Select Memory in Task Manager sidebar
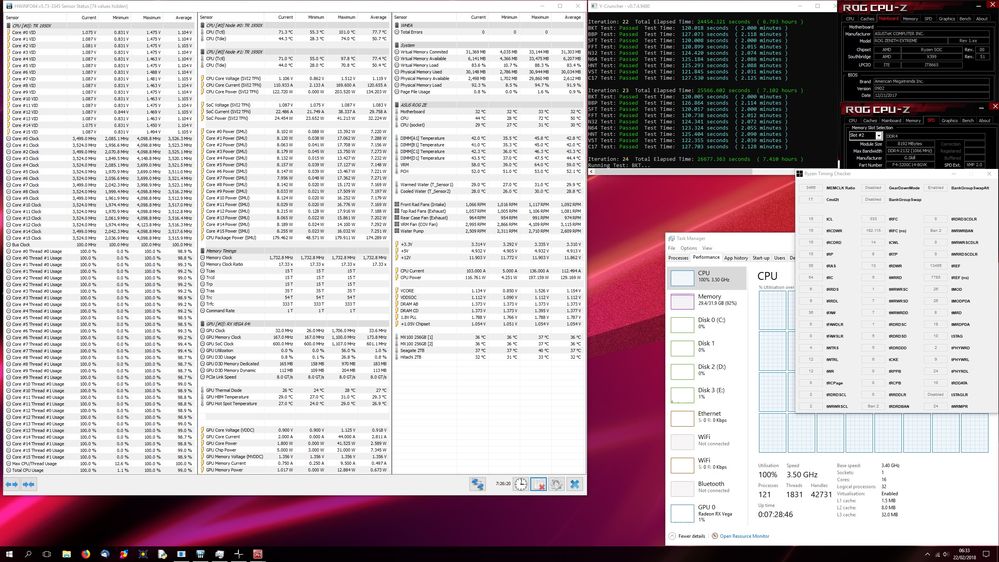Viewport: 999px width, 562px height. (x=707, y=301)
